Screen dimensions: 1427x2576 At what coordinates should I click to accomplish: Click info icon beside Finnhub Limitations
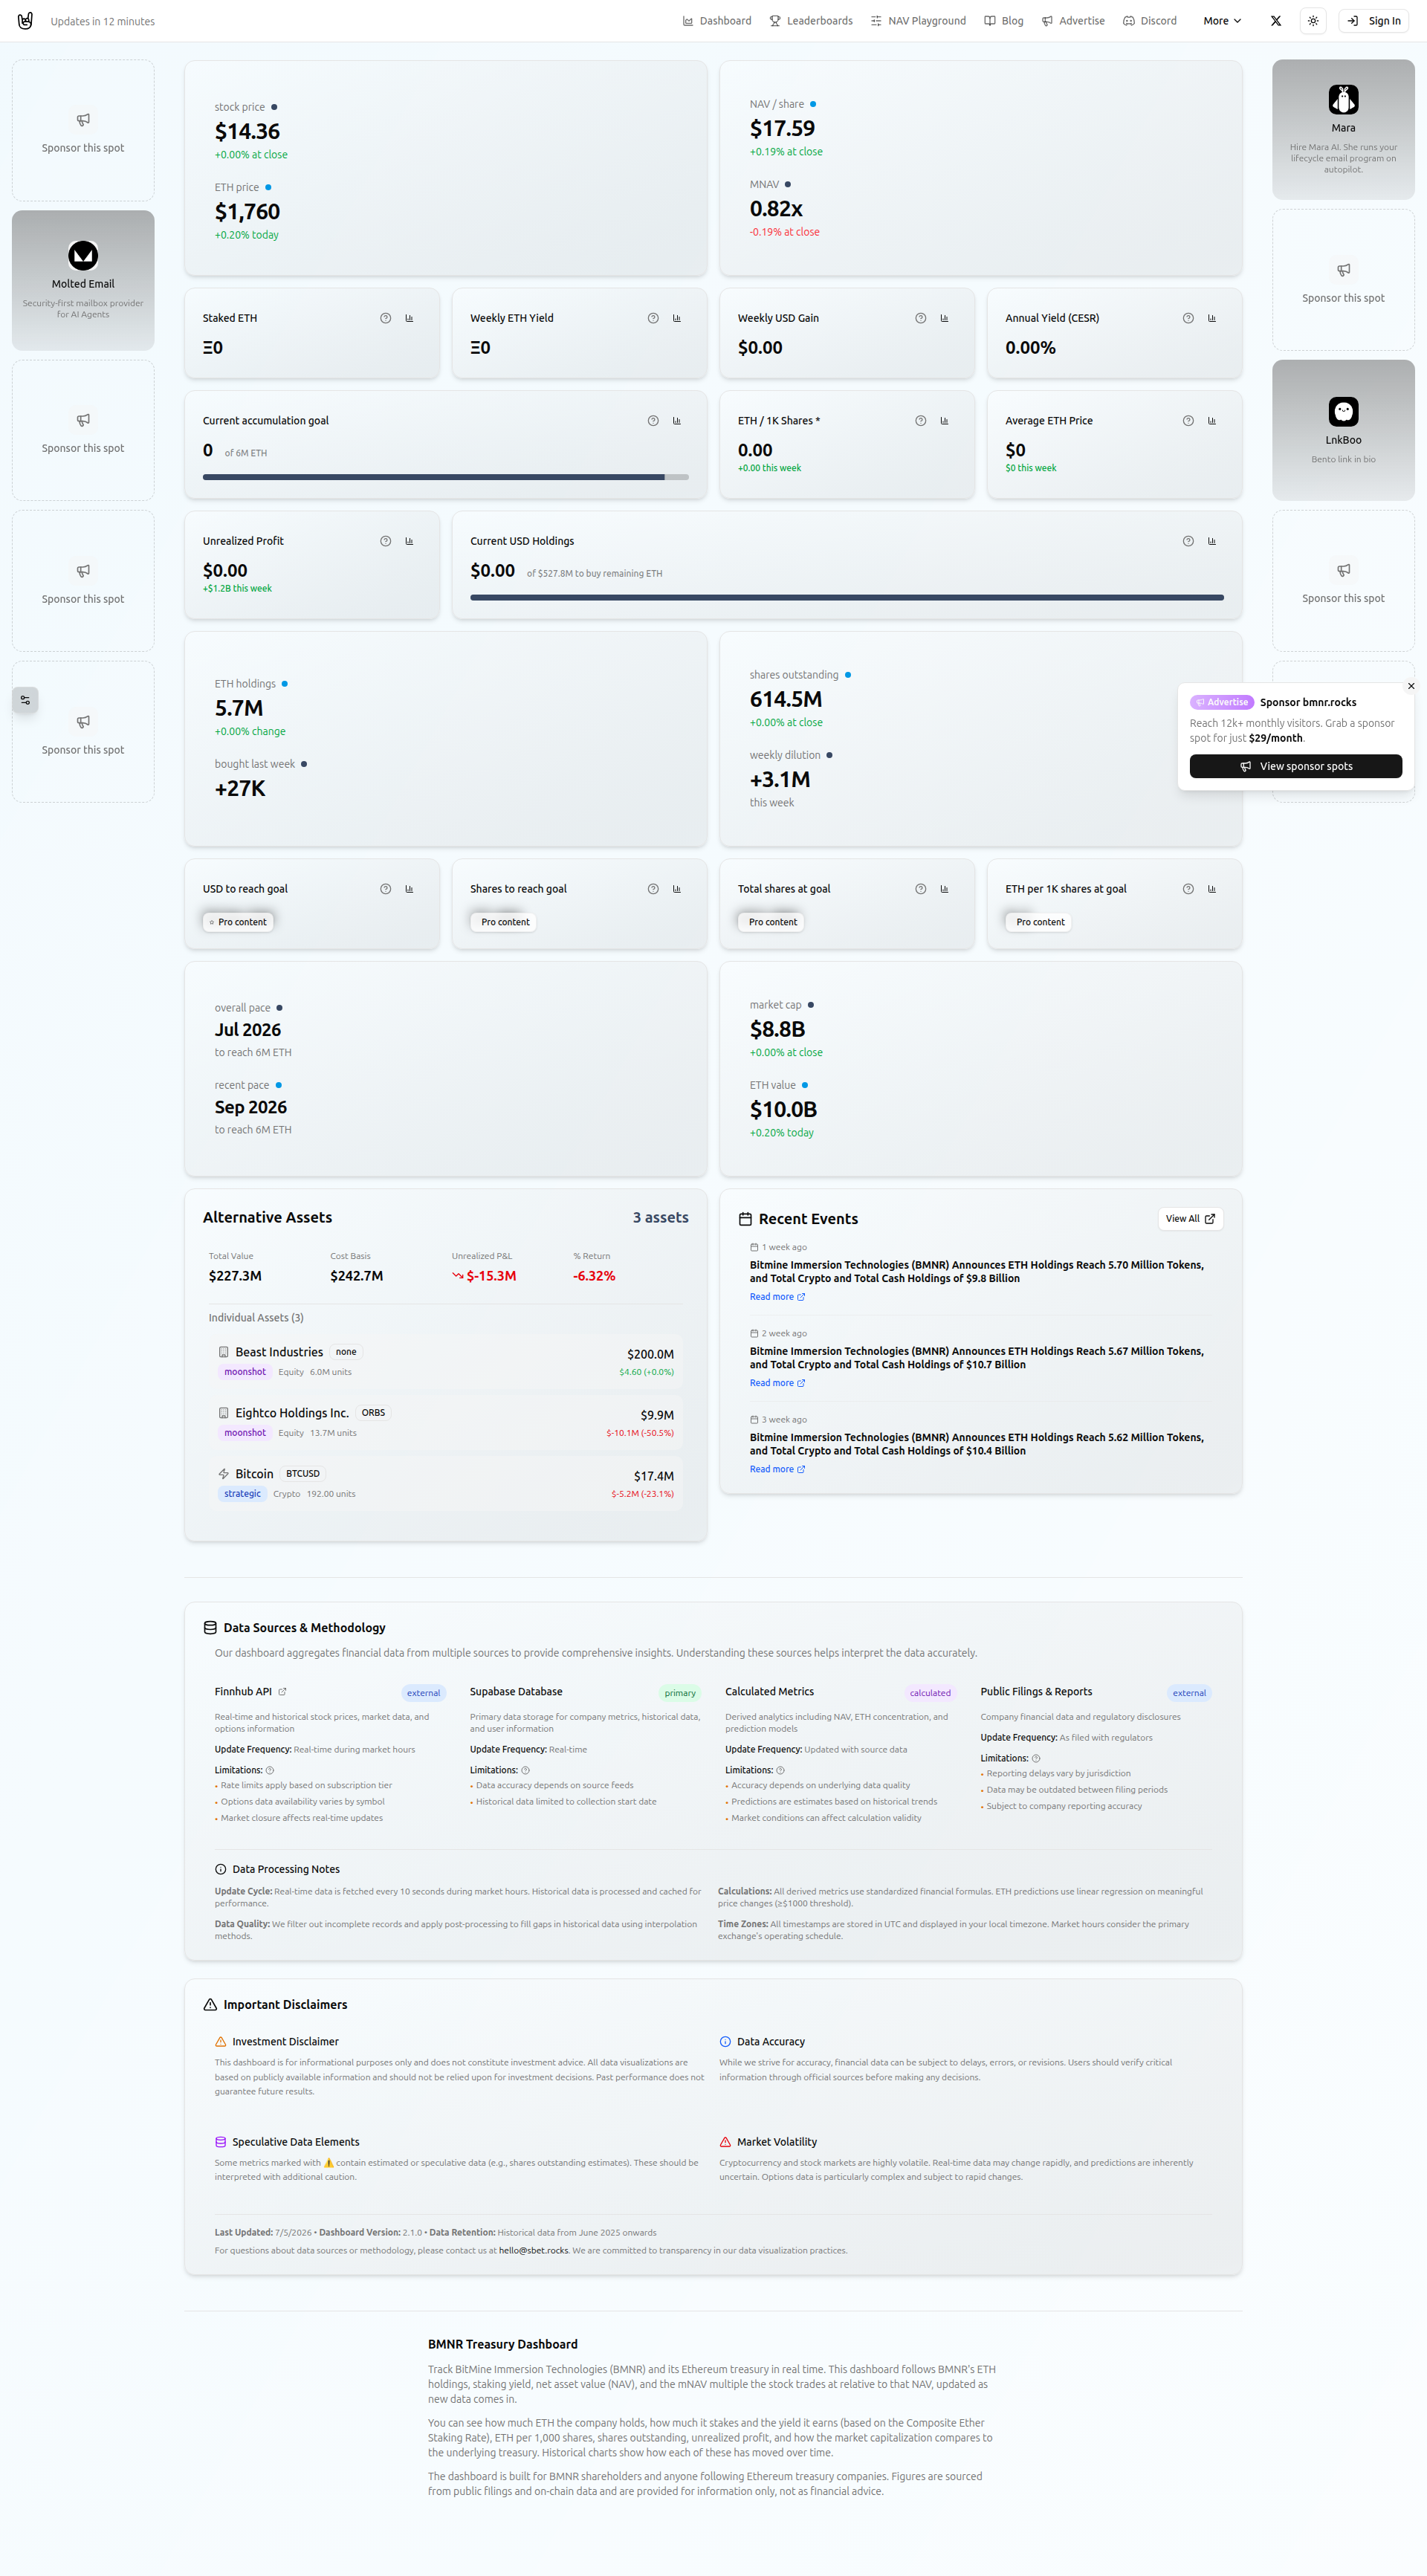(270, 1770)
